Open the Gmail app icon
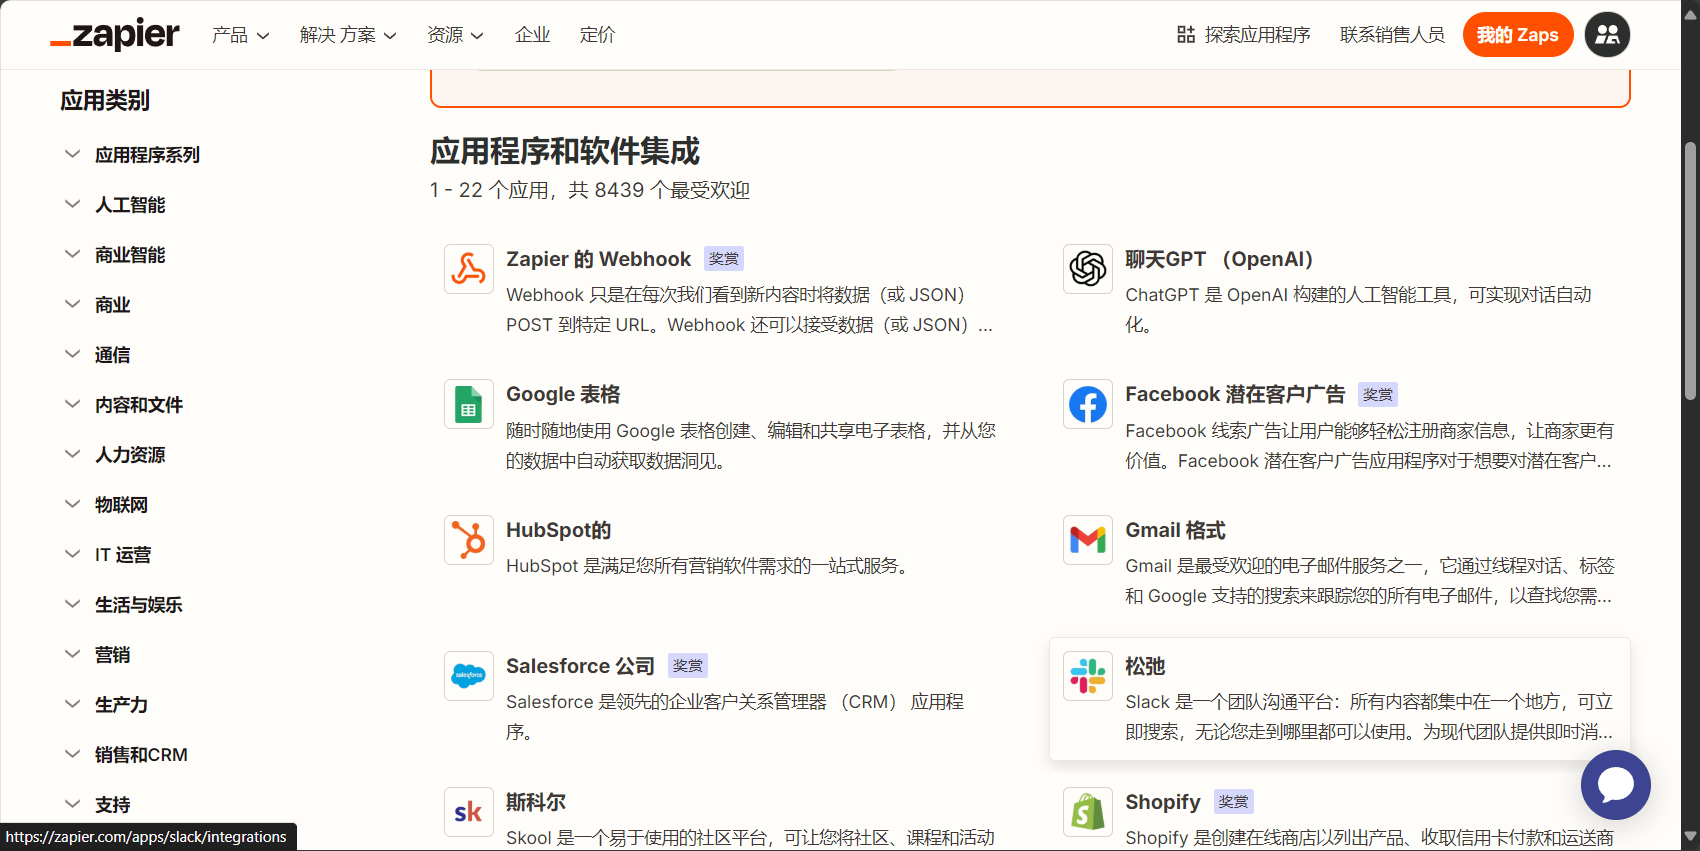This screenshot has width=1700, height=851. point(1088,540)
